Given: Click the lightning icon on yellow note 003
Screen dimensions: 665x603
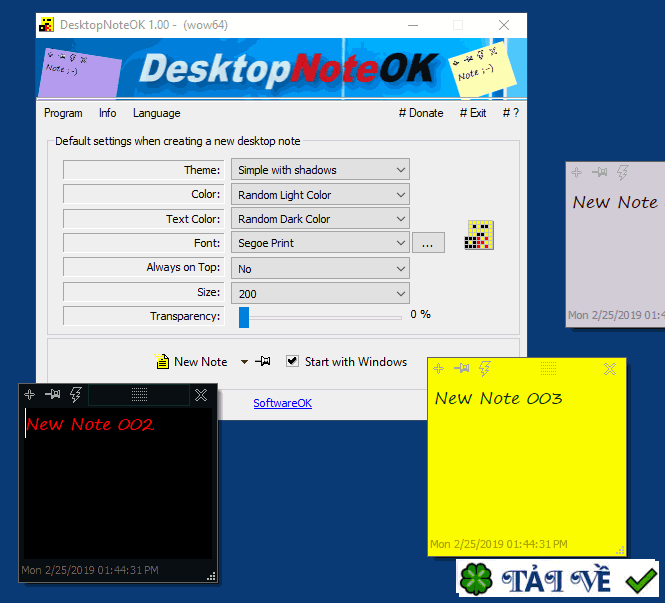Looking at the screenshot, I should click(485, 368).
